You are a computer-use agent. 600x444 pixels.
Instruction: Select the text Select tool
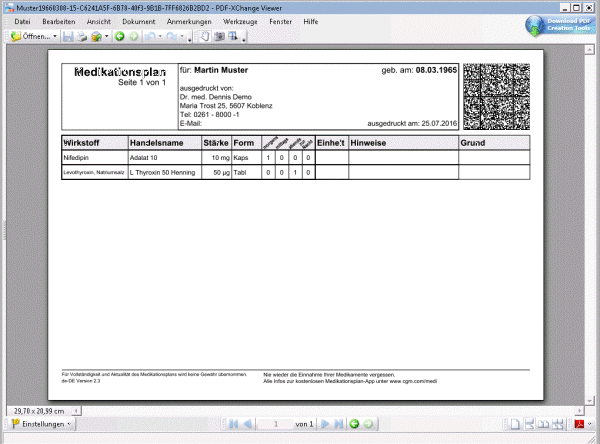pos(233,36)
